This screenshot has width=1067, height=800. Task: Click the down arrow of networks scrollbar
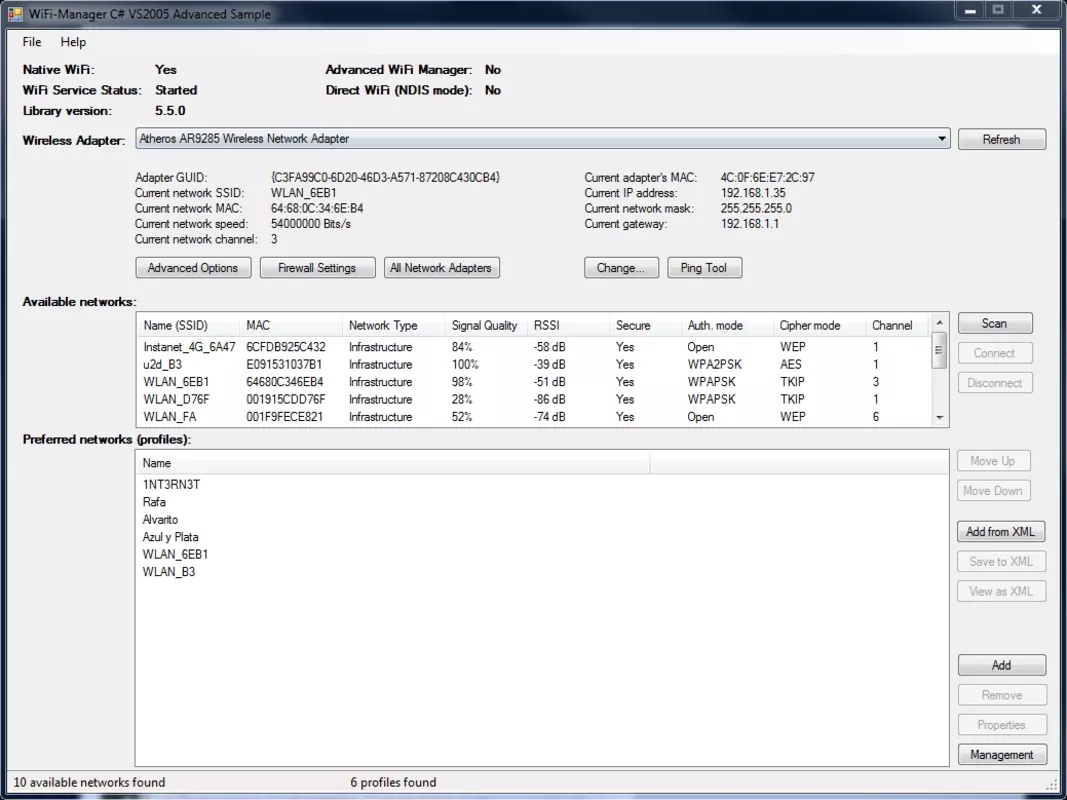click(x=940, y=418)
